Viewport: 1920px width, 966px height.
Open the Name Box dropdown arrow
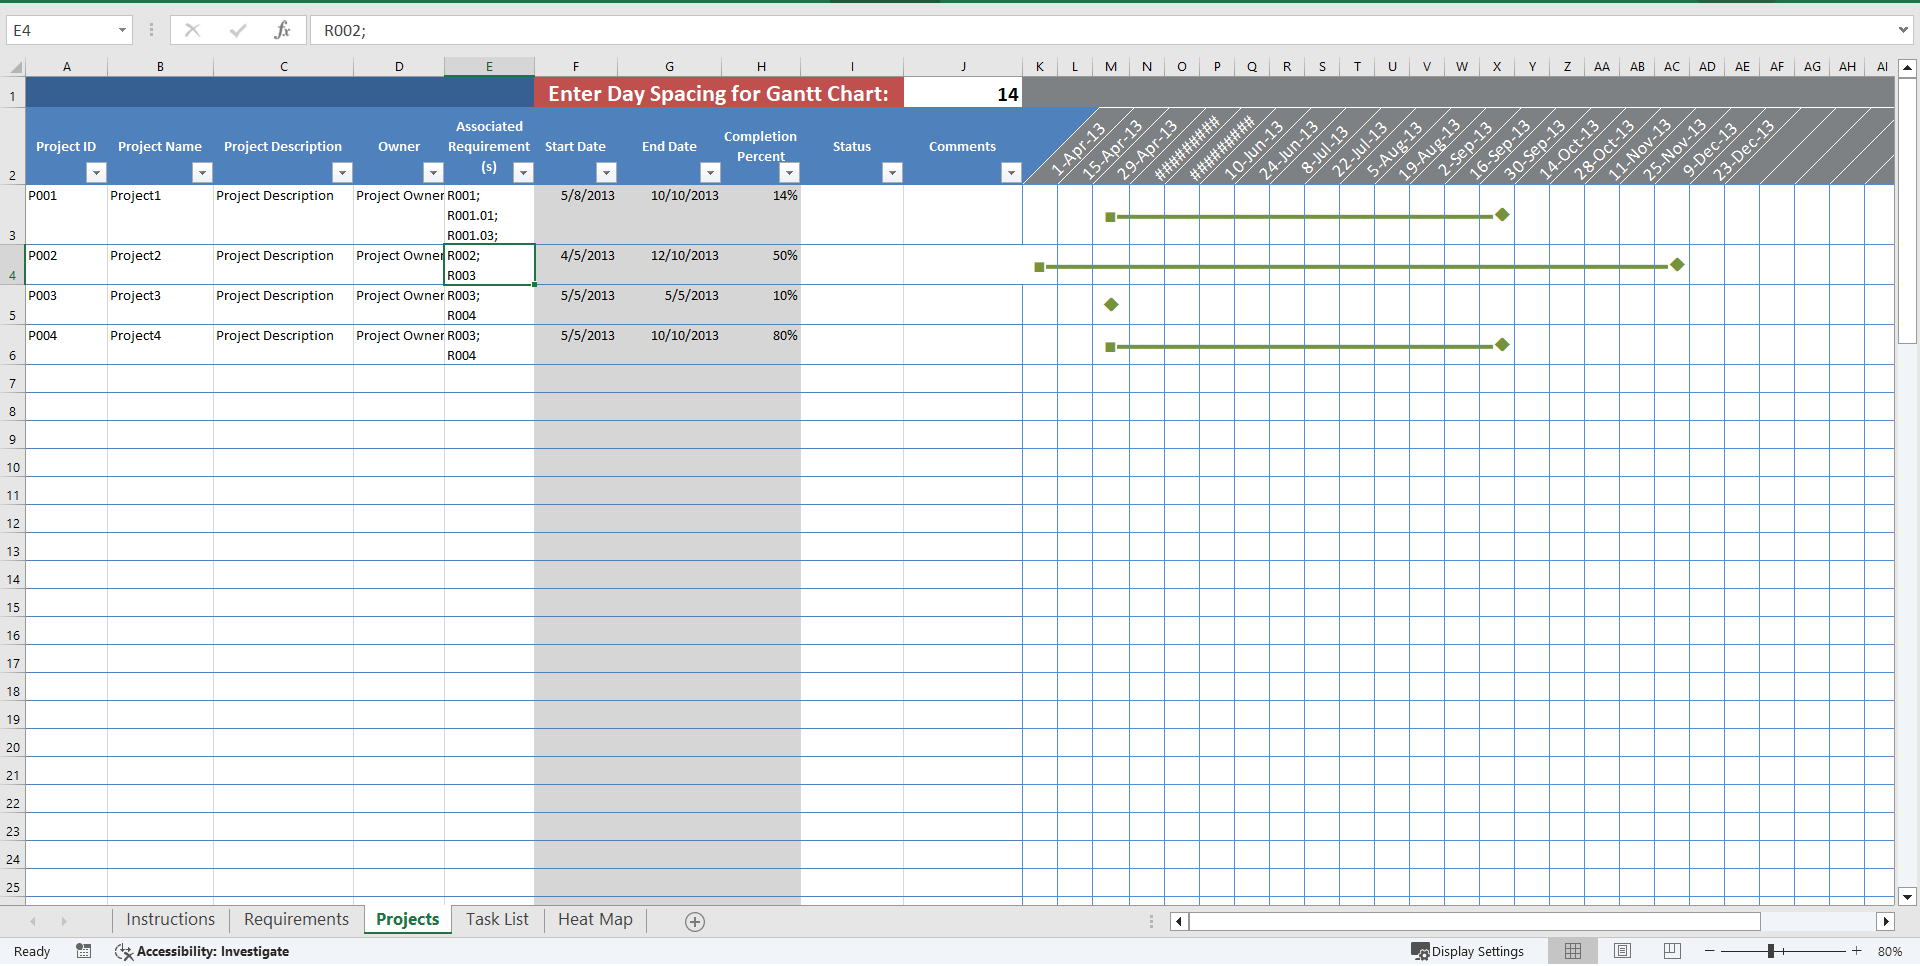(122, 30)
